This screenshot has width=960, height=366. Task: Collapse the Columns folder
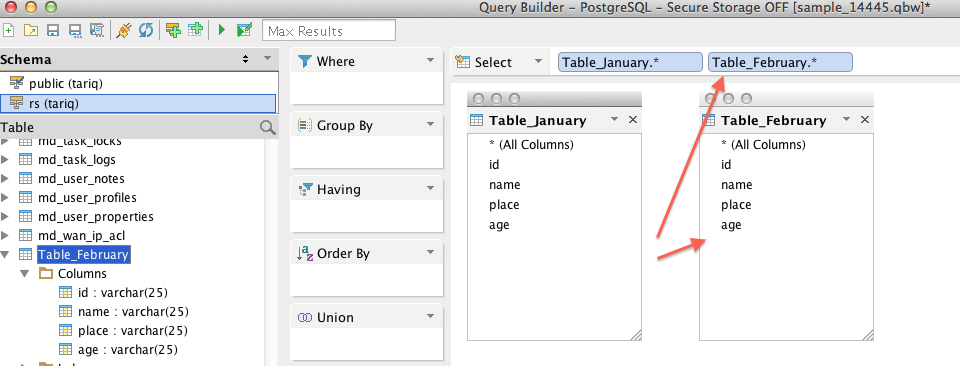[x=24, y=274]
